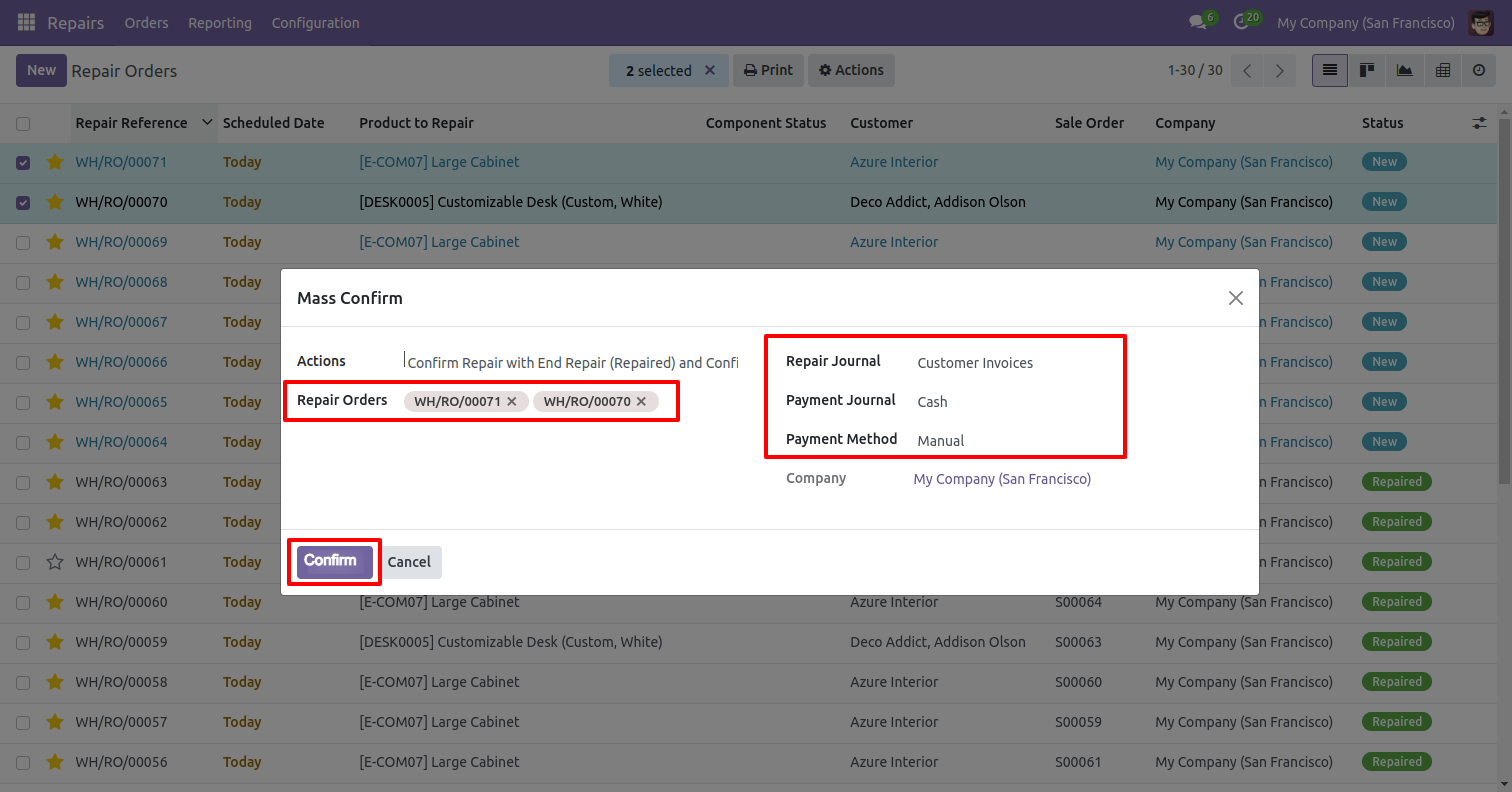This screenshot has height=792, width=1512.
Task: Toggle the select-all header checkbox
Action: [23, 124]
